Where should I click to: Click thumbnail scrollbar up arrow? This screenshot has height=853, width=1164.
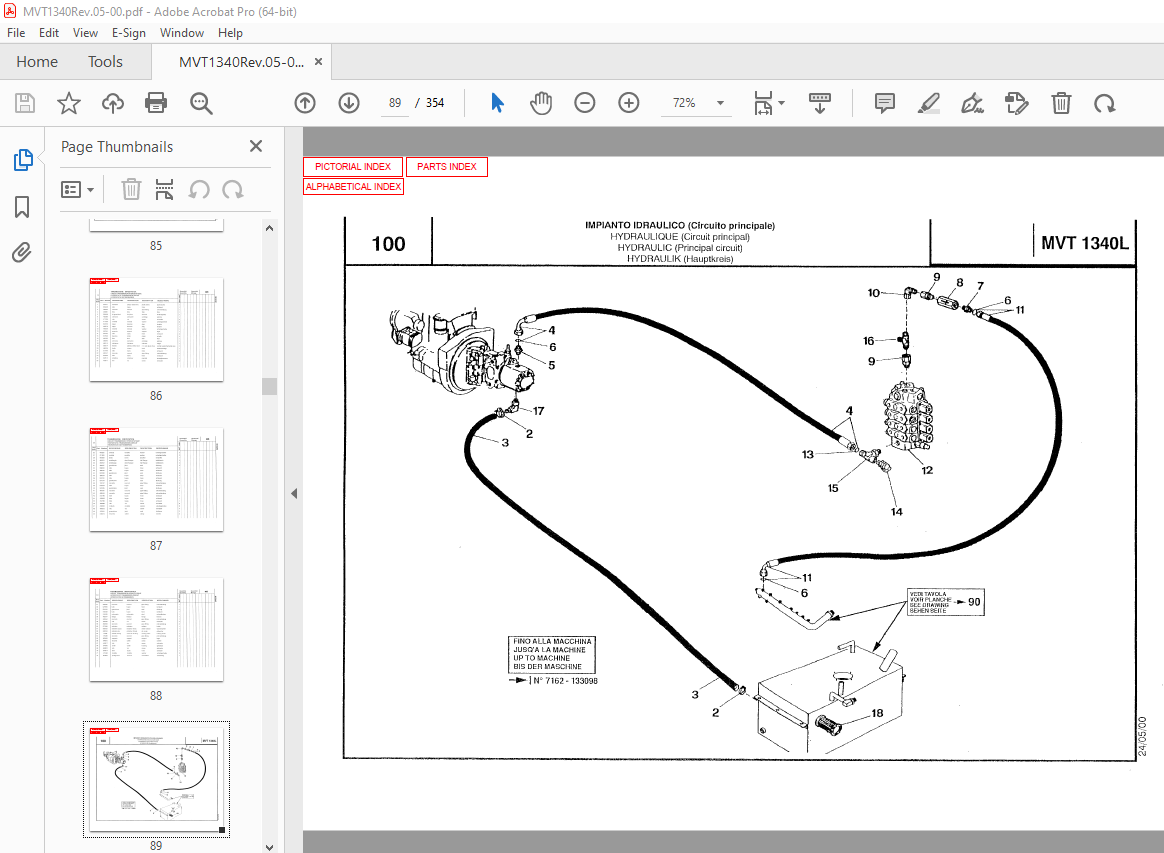[269, 228]
